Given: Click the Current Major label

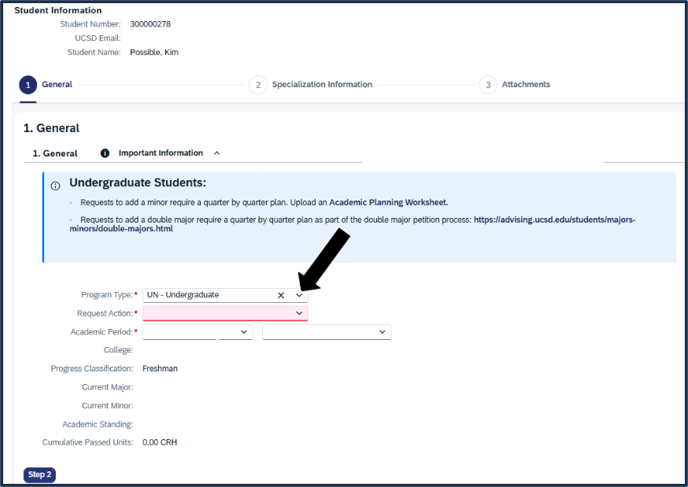Looking at the screenshot, I should 108,387.
